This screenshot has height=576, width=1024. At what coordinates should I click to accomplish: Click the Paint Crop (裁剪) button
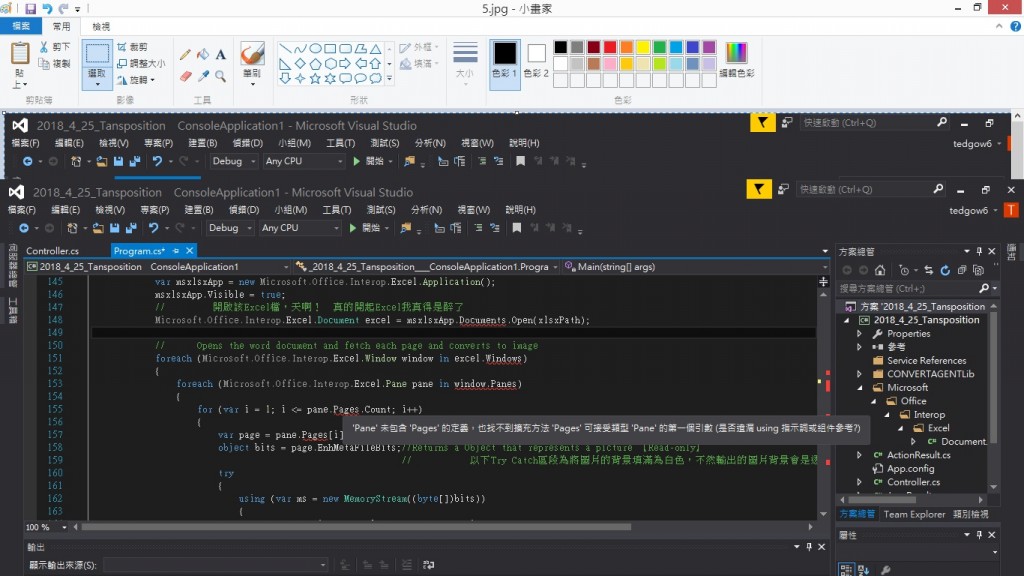133,47
